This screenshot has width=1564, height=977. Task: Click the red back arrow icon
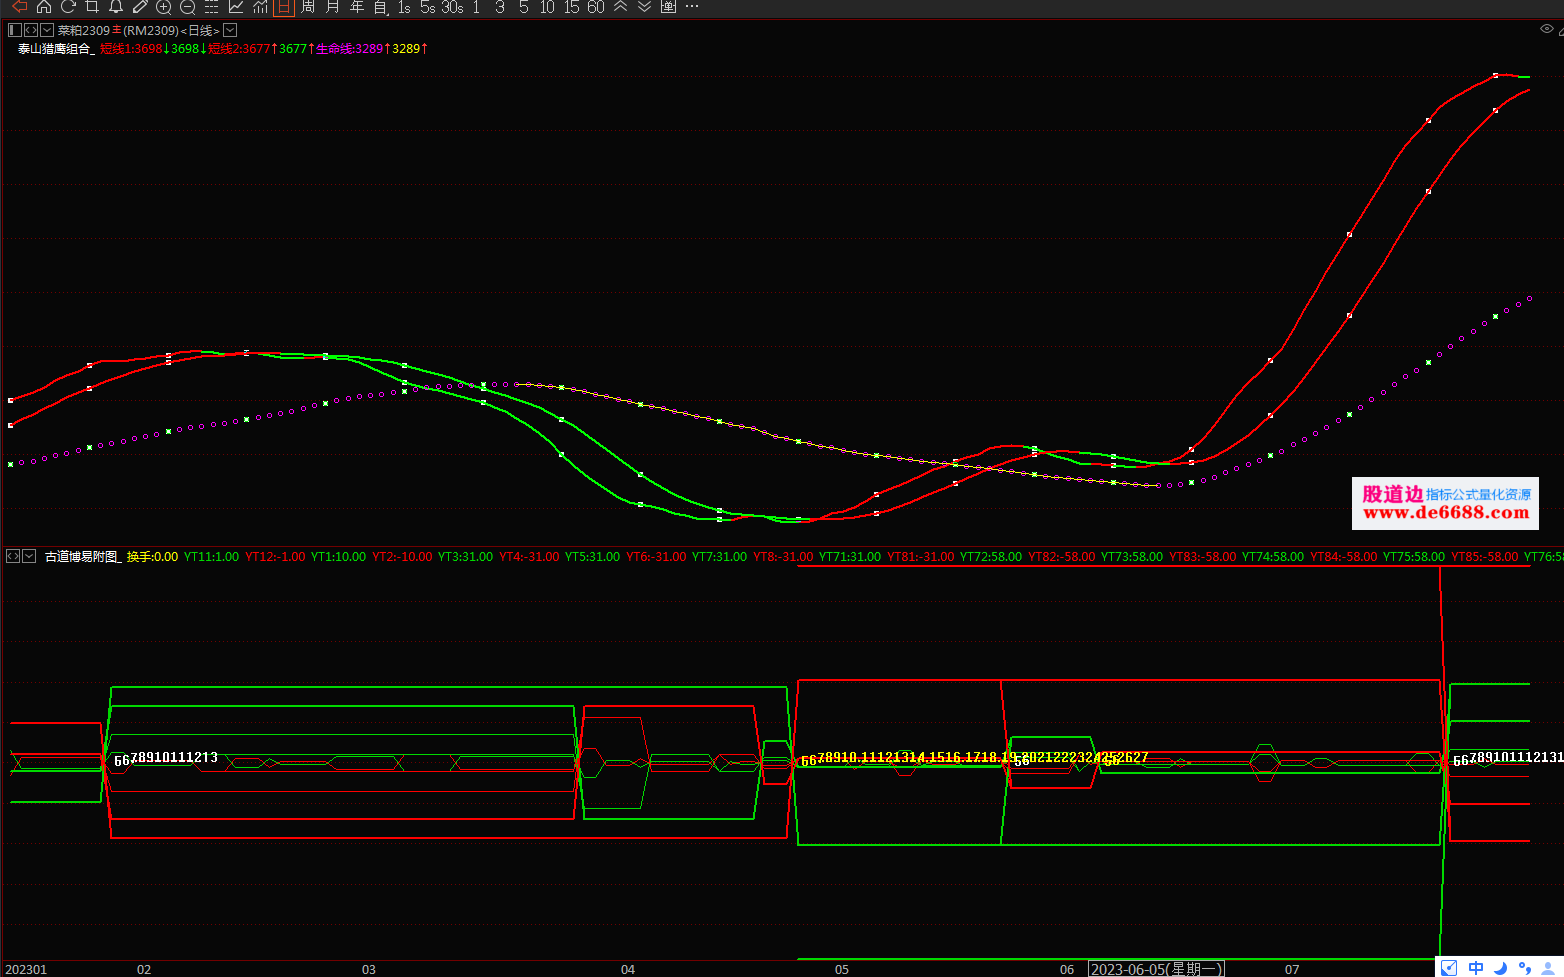click(19, 6)
